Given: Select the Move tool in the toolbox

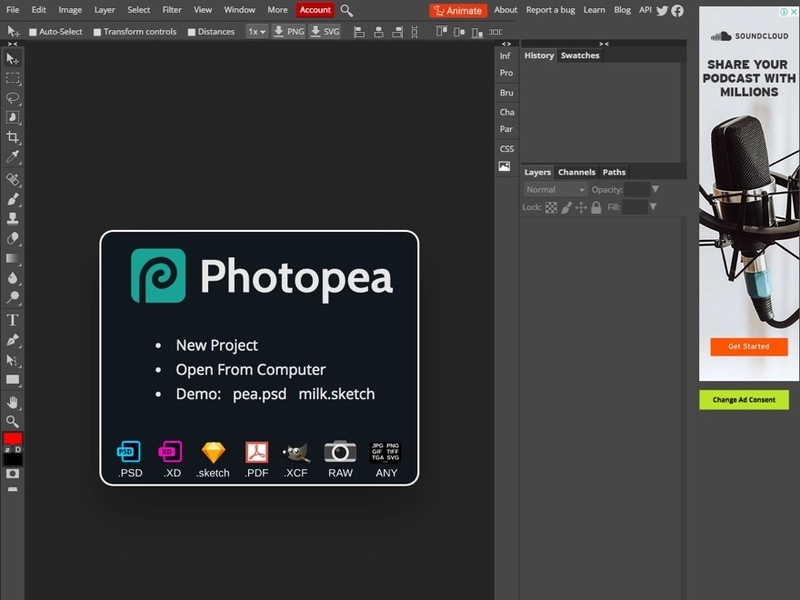Looking at the screenshot, I should click(12, 59).
